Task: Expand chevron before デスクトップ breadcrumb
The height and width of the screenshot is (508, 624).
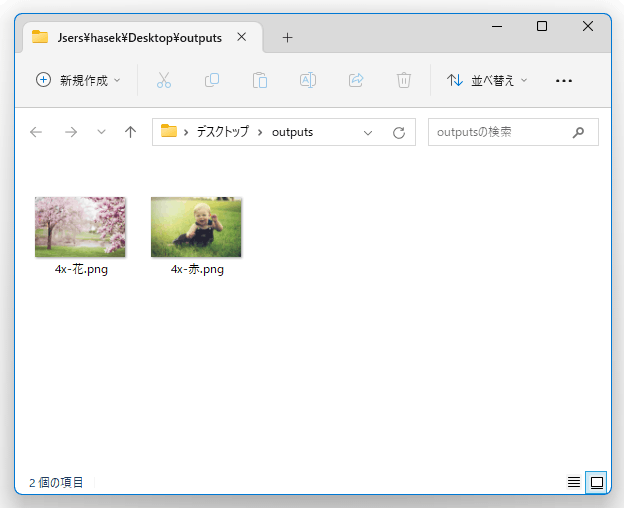Action: click(x=186, y=132)
